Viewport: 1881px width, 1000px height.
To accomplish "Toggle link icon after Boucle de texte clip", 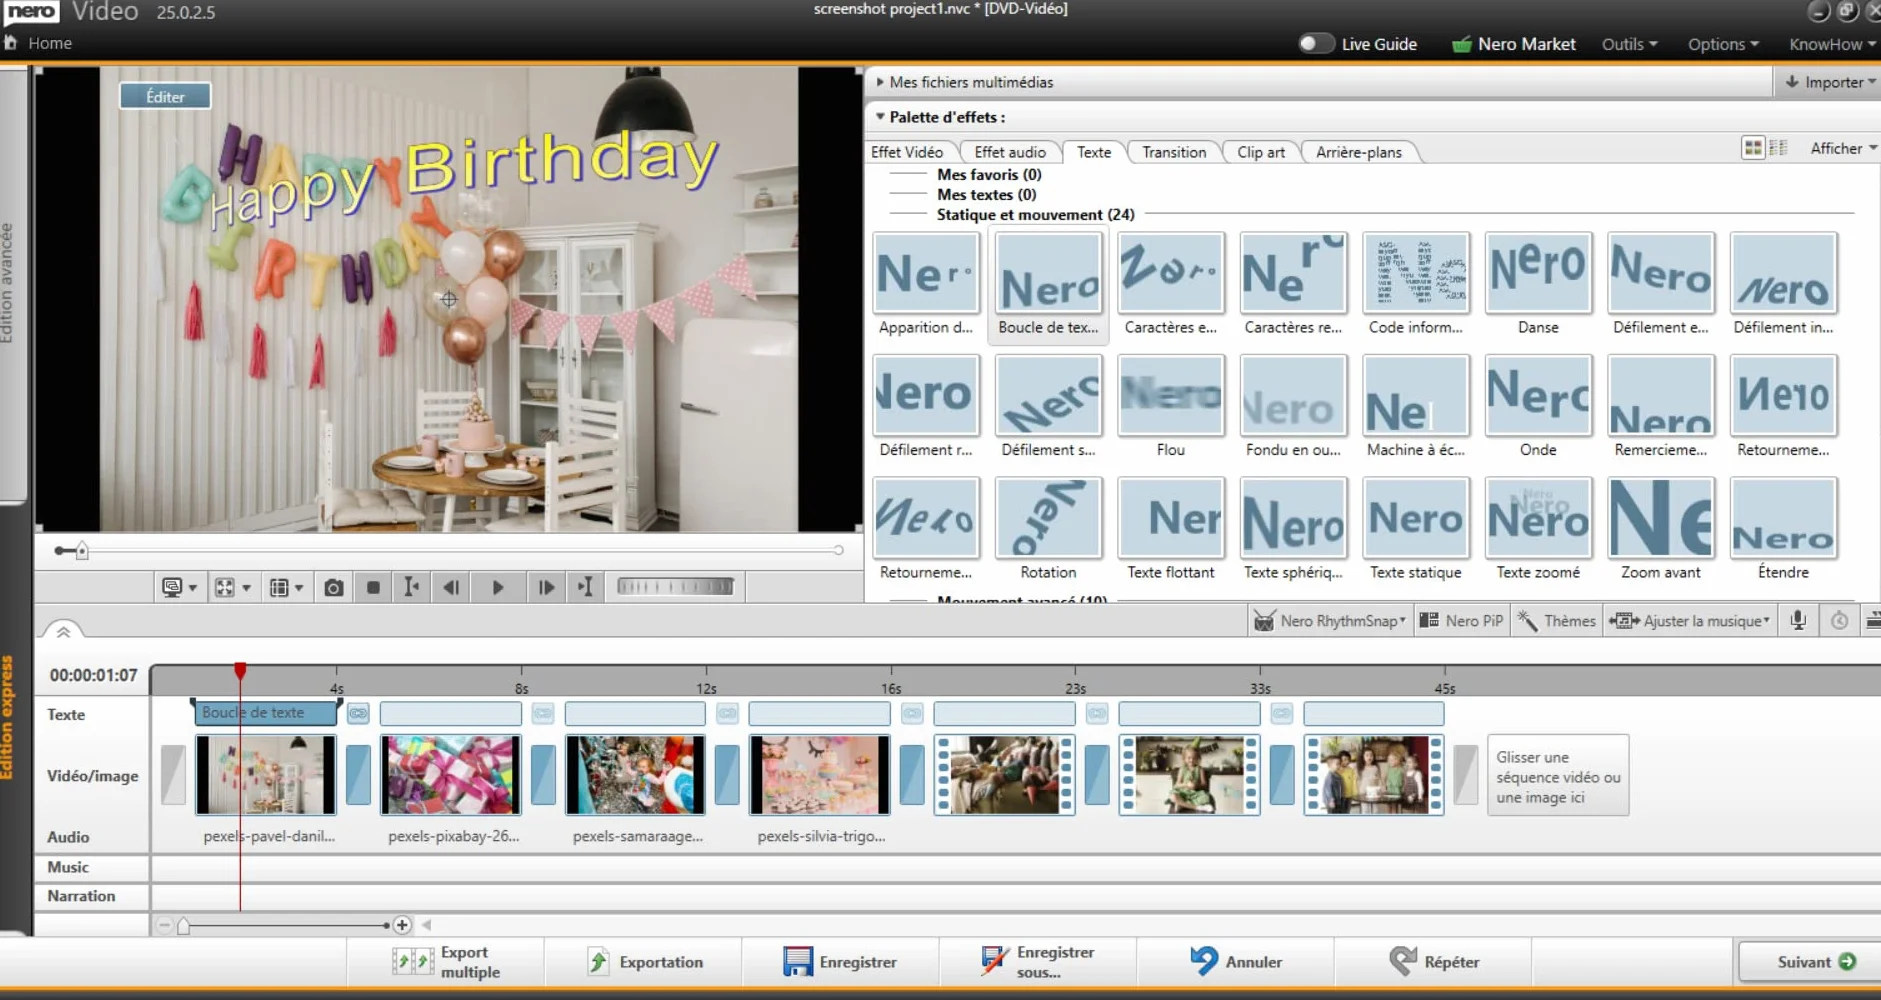I will point(358,713).
